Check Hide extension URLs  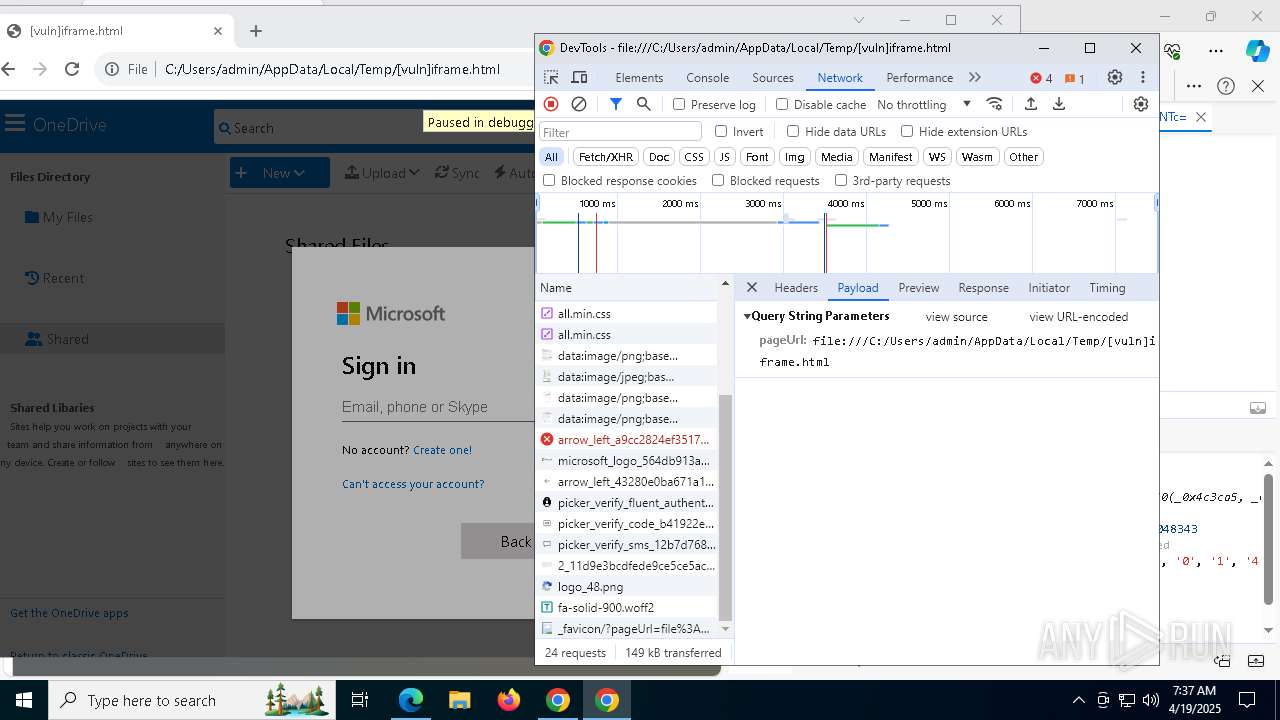click(907, 131)
